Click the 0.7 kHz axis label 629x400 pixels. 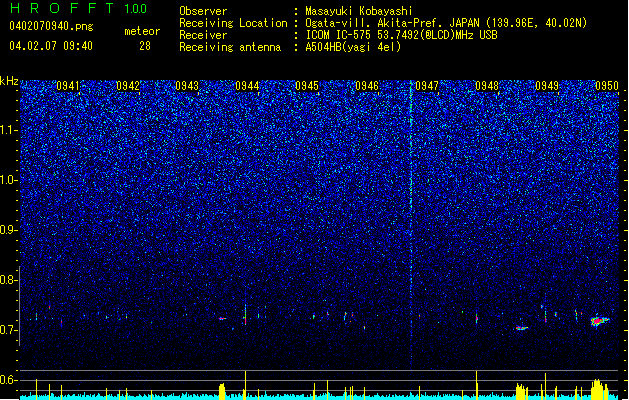(8, 330)
